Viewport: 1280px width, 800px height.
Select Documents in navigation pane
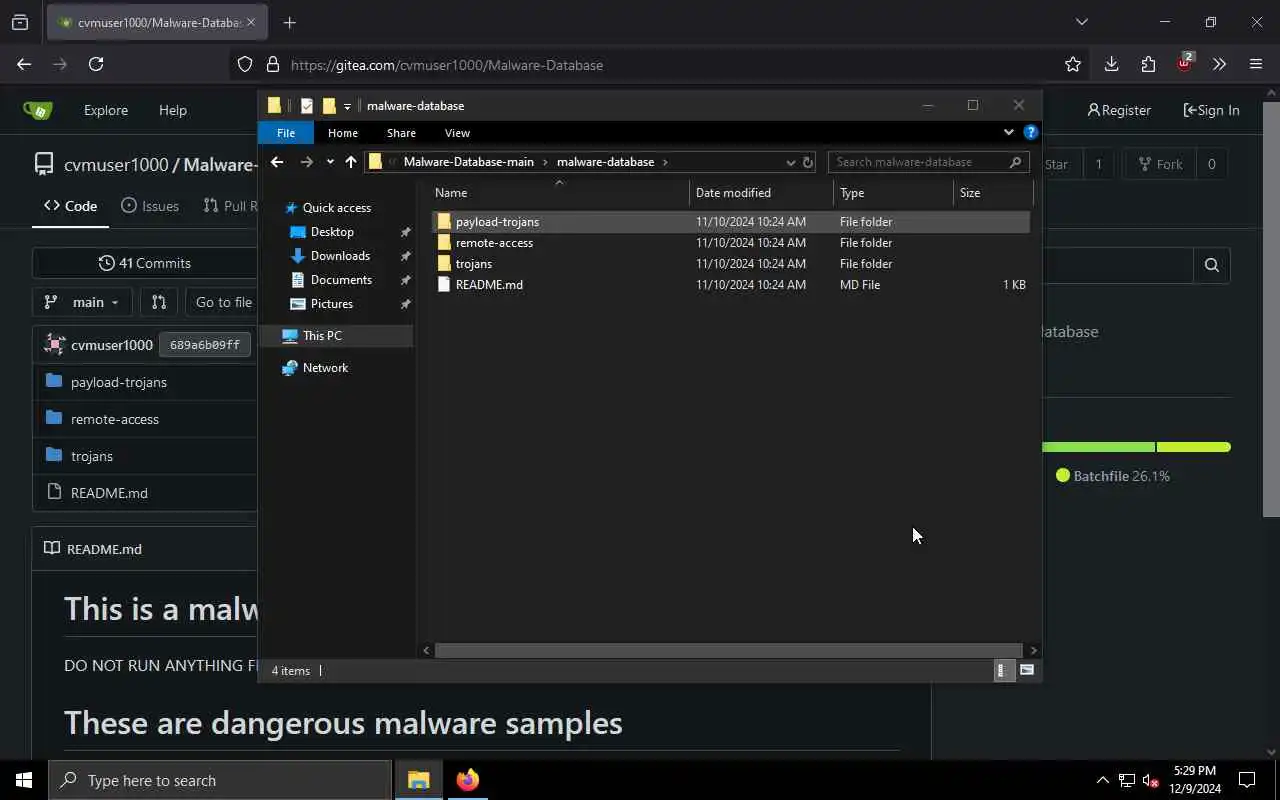pos(341,280)
